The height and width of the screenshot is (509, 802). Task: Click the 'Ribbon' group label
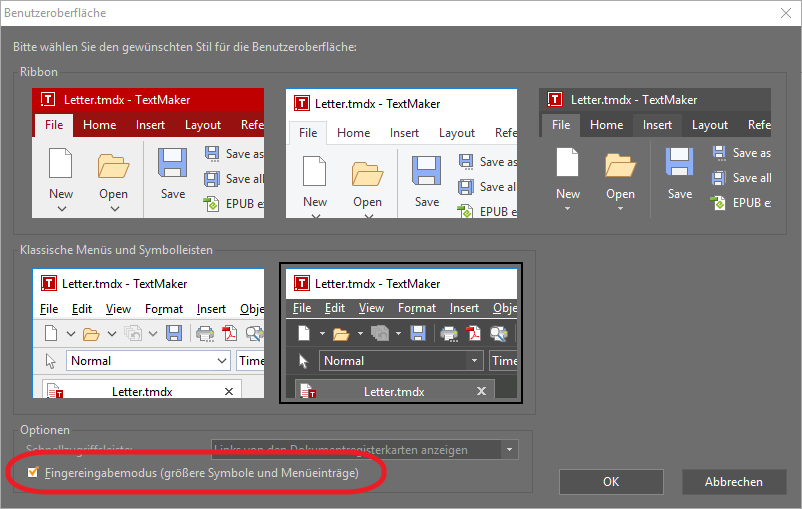click(38, 72)
